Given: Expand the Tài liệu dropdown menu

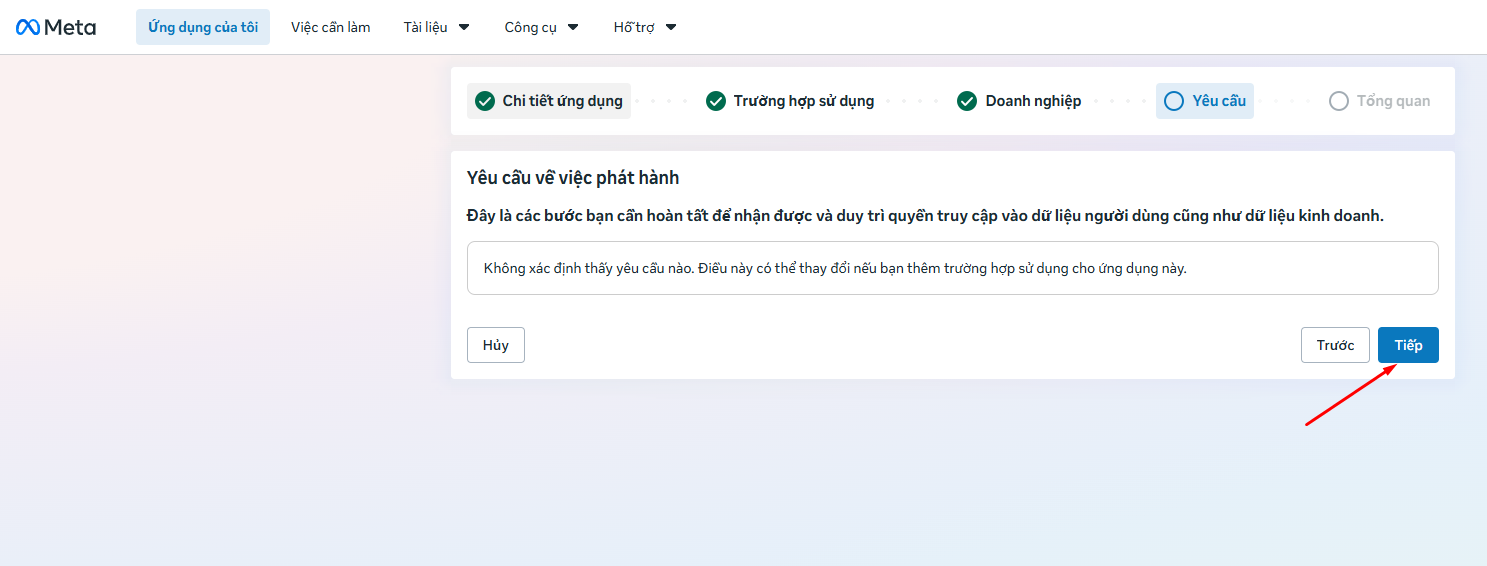Looking at the screenshot, I should point(437,27).
